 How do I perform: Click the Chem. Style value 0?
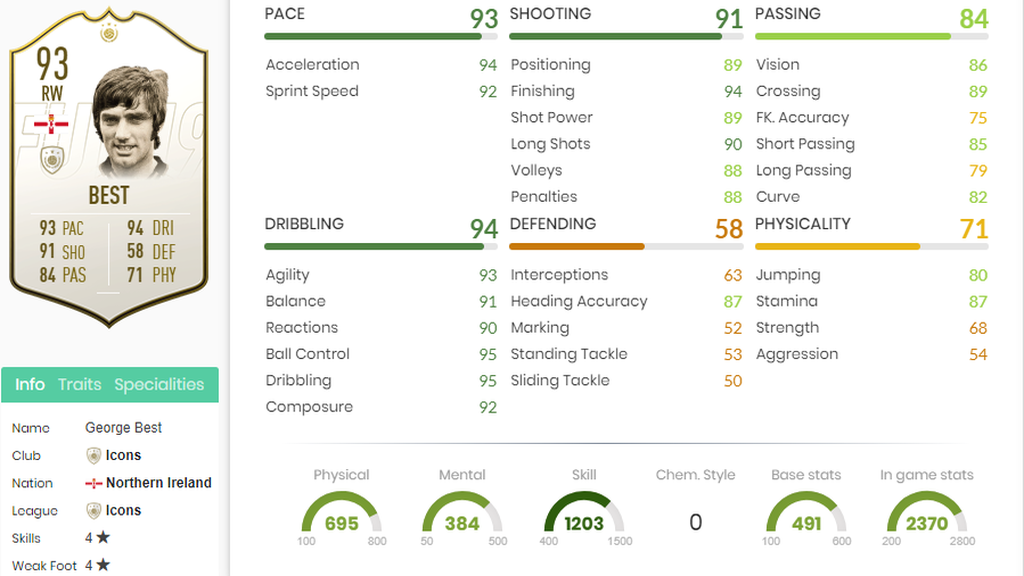coord(696,522)
